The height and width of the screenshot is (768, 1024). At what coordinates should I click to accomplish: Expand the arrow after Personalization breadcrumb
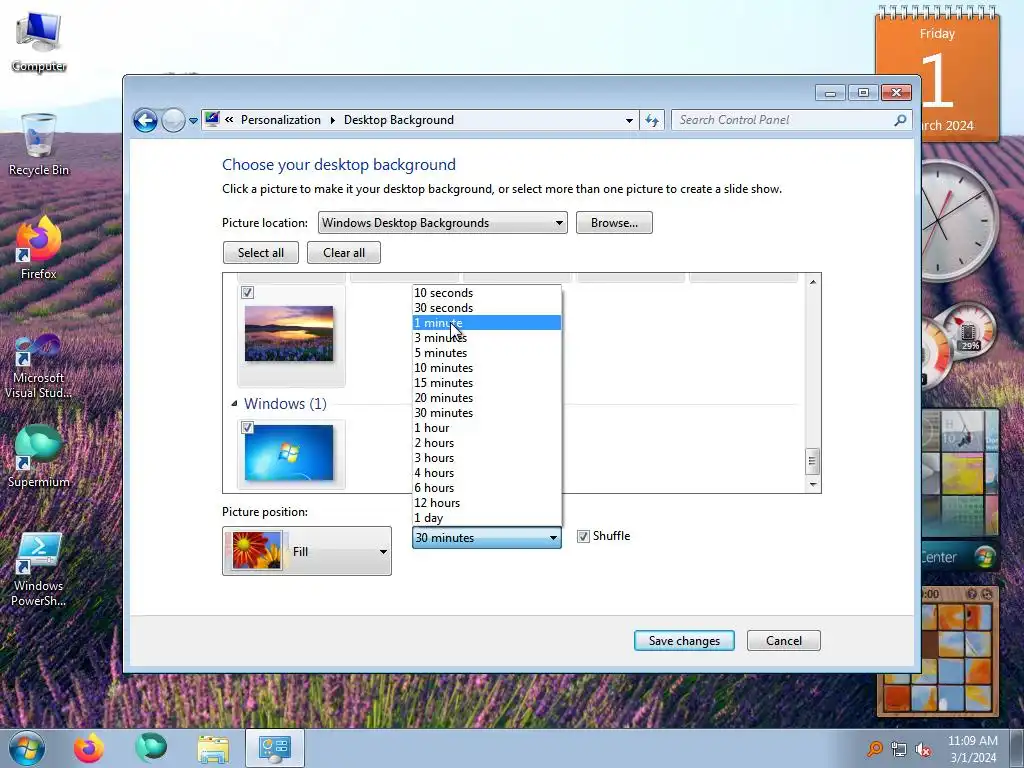coord(332,120)
